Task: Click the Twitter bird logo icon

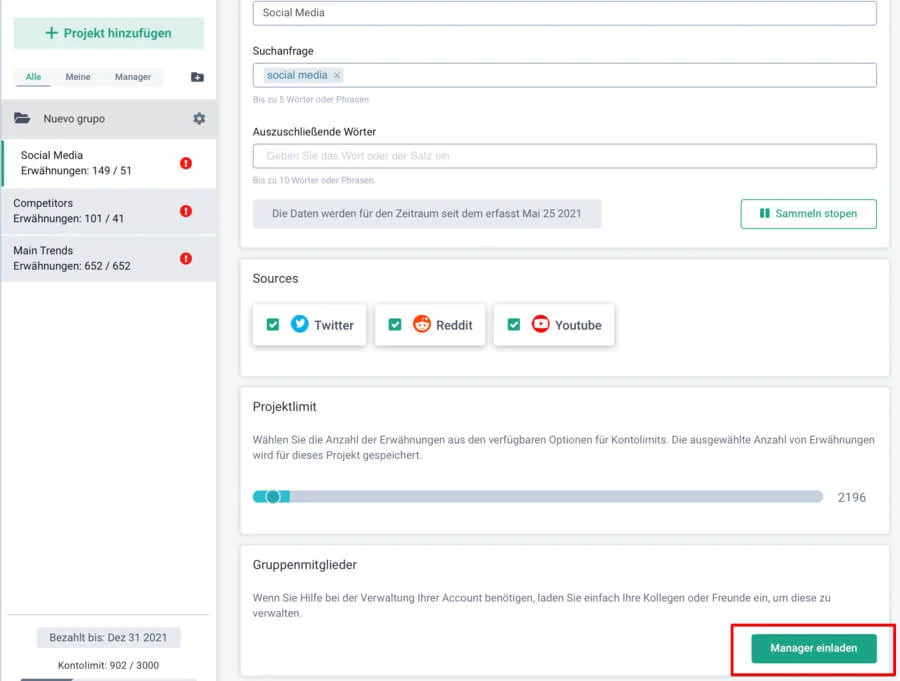Action: (299, 324)
